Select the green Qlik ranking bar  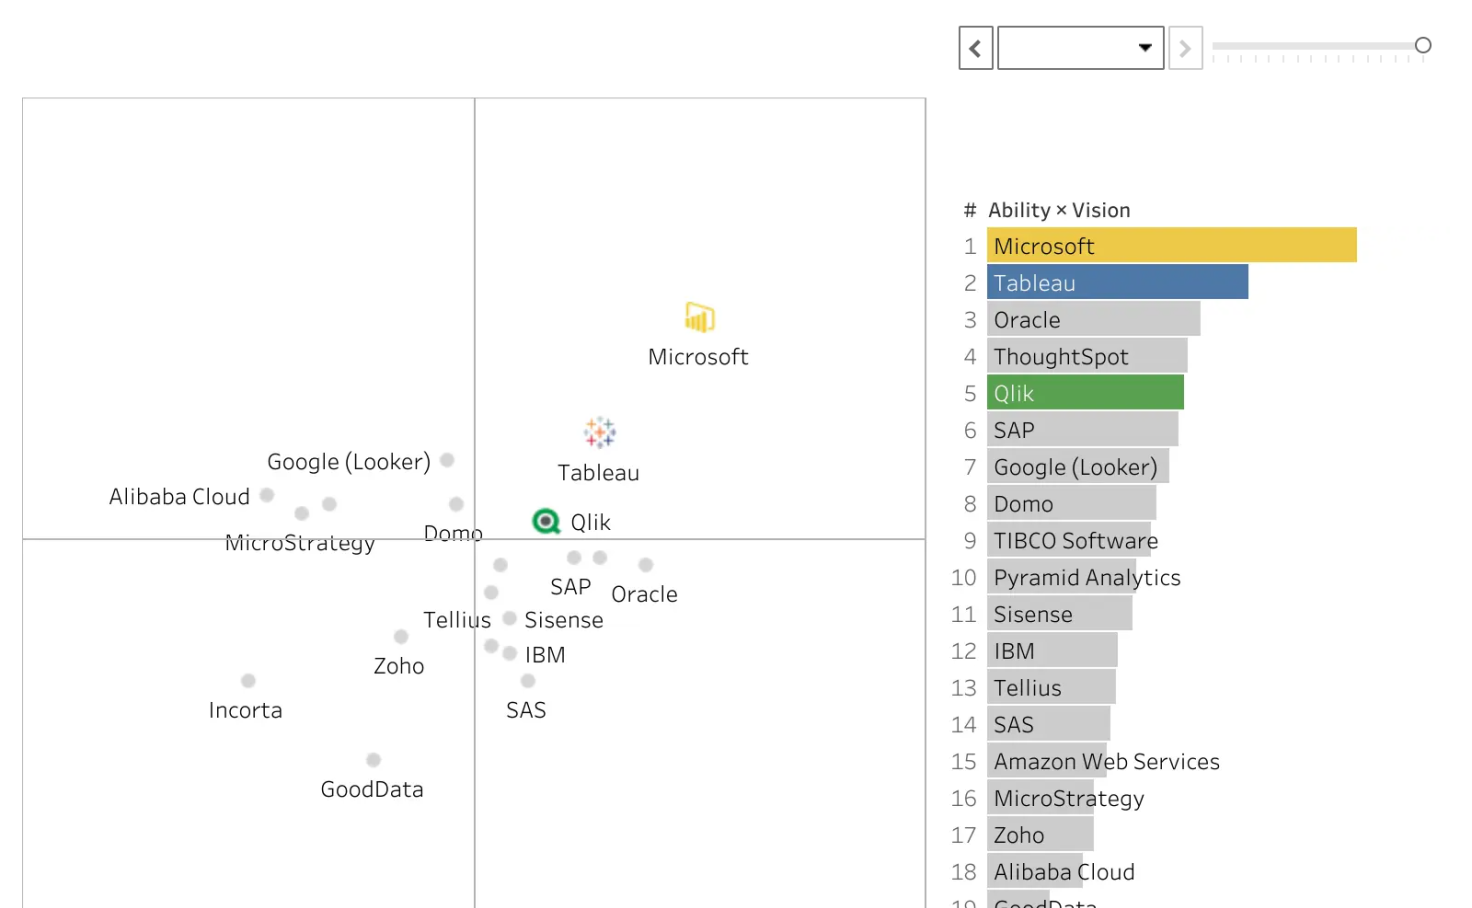pos(1085,393)
